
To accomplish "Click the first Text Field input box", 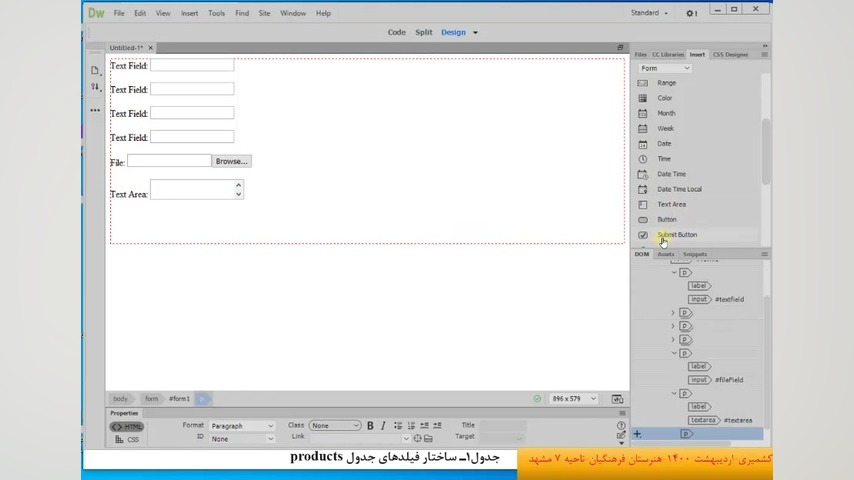I will pos(192,65).
